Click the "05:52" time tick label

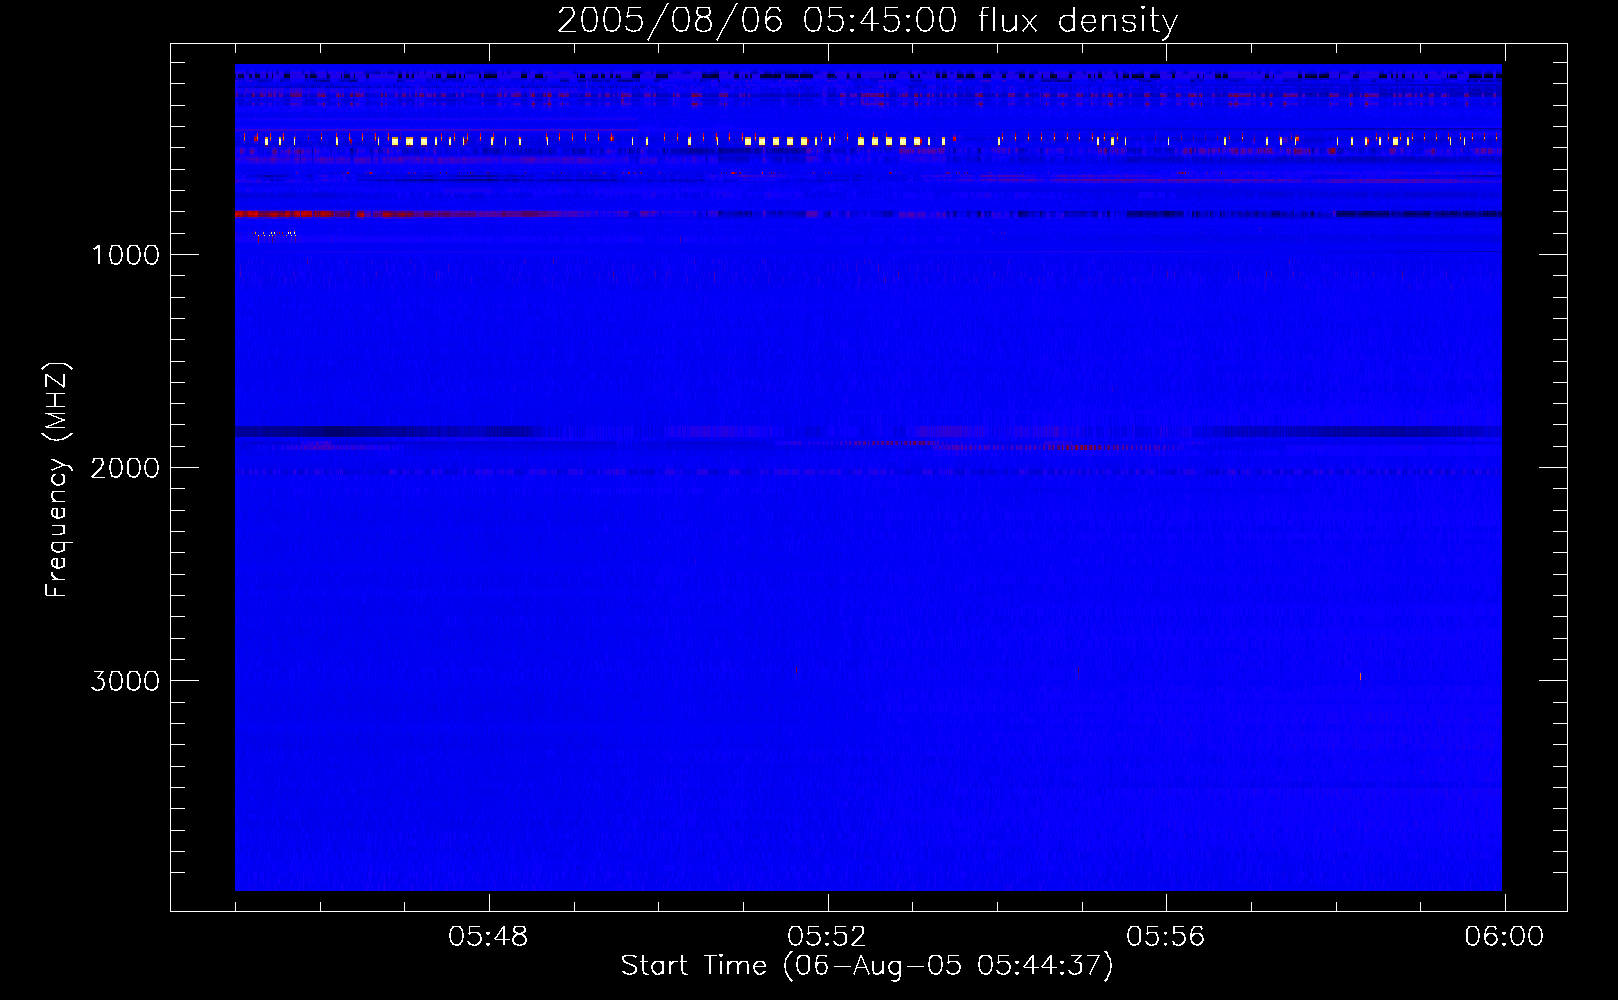[x=827, y=937]
